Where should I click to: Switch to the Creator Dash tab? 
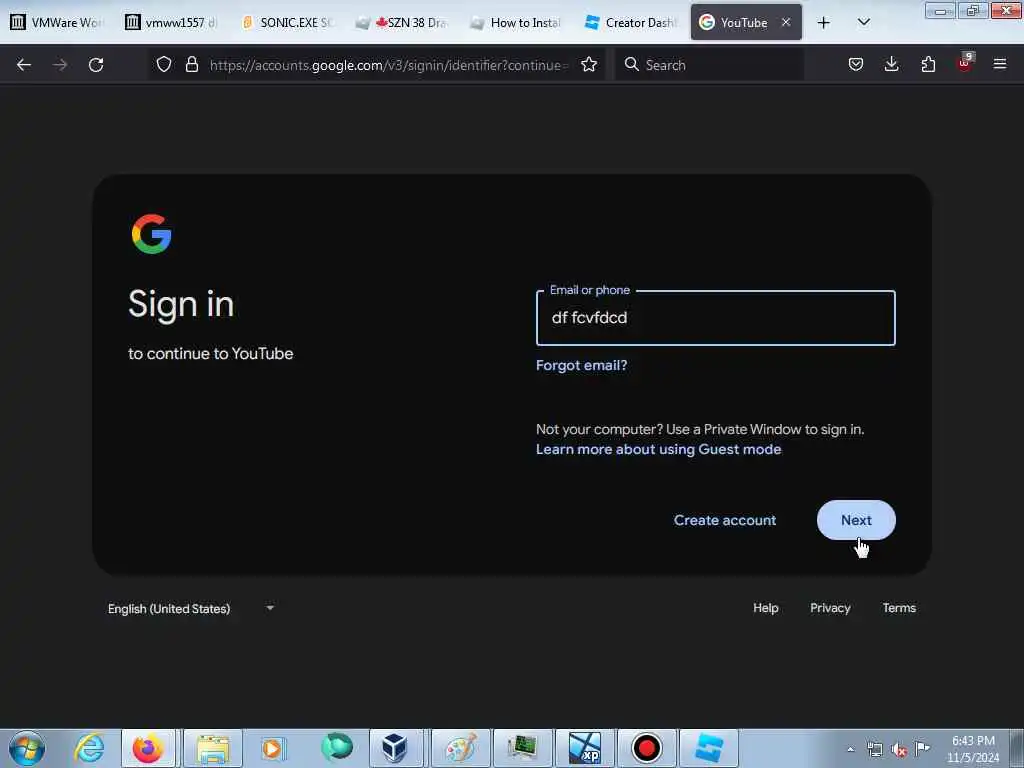pos(631,22)
